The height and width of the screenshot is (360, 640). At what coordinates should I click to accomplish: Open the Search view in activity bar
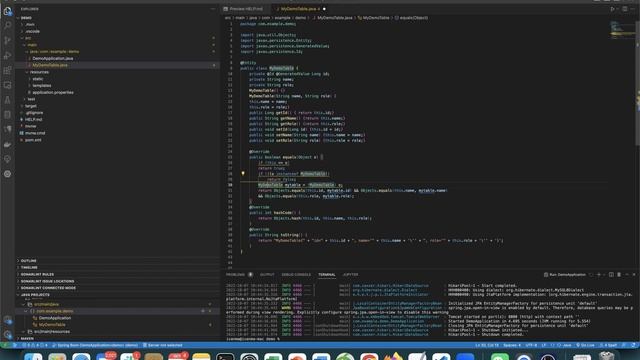pyautogui.click(x=7, y=25)
